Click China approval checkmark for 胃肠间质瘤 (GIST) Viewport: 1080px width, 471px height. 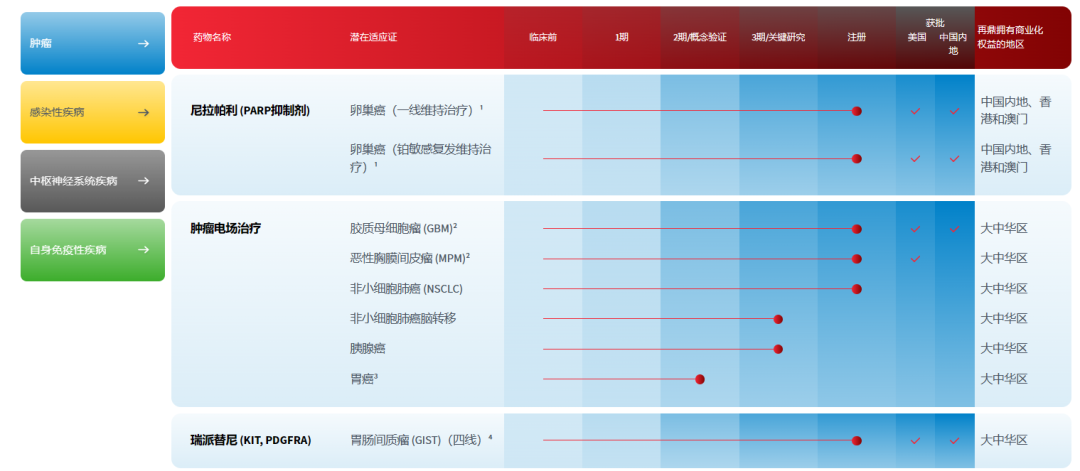pyautogui.click(x=955, y=441)
